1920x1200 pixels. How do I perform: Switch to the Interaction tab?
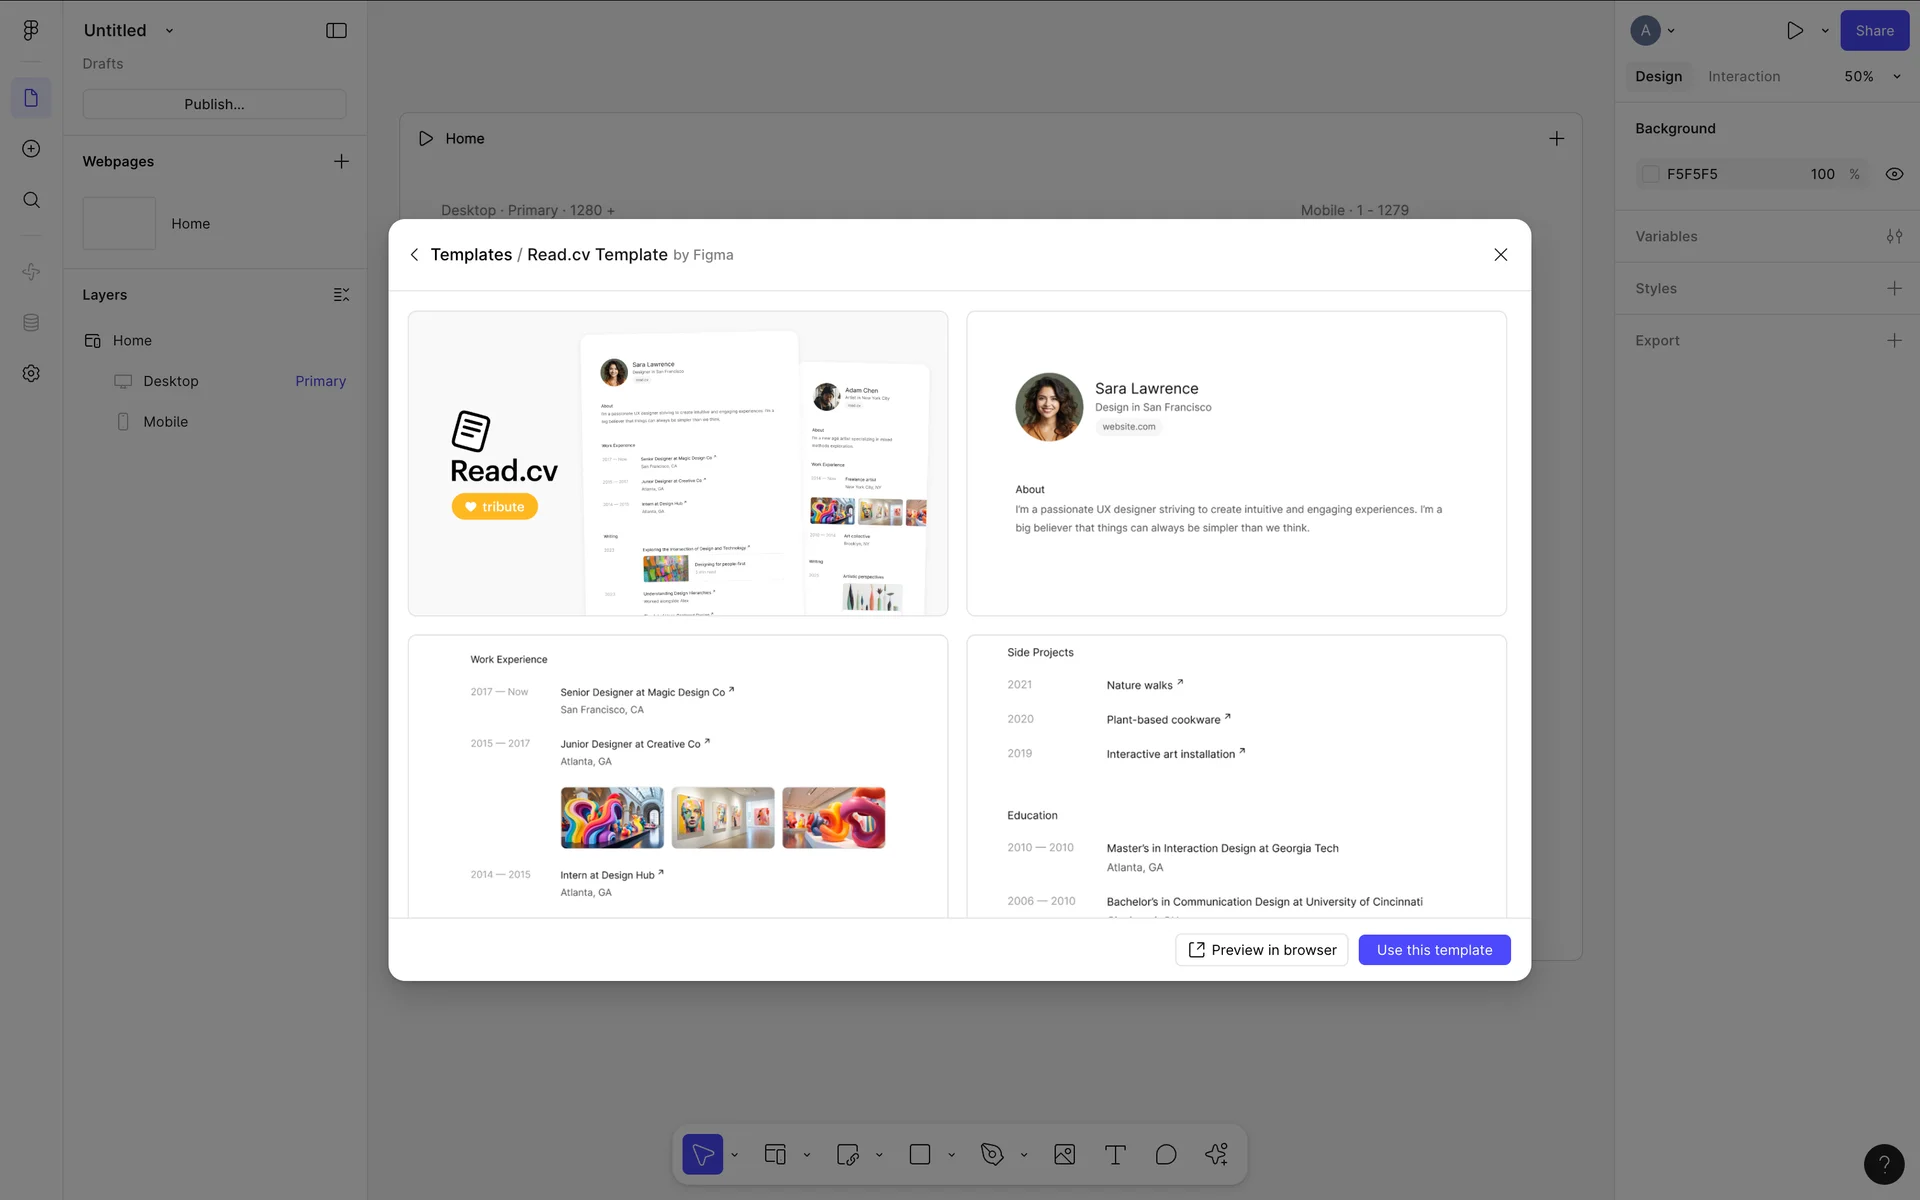click(1743, 77)
